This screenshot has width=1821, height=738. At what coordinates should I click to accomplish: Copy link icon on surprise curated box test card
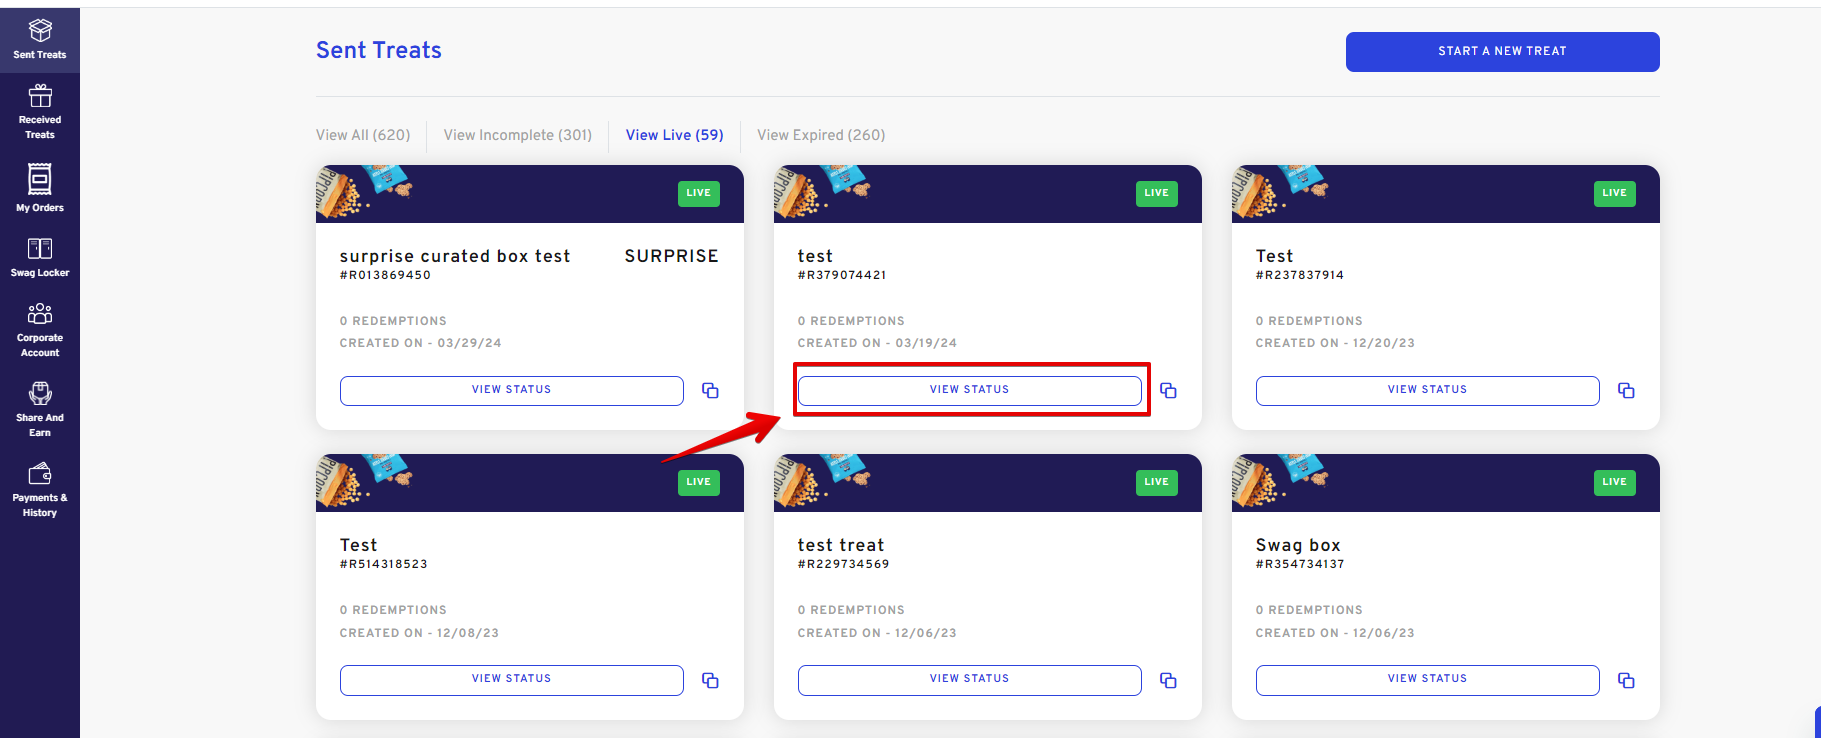point(710,390)
